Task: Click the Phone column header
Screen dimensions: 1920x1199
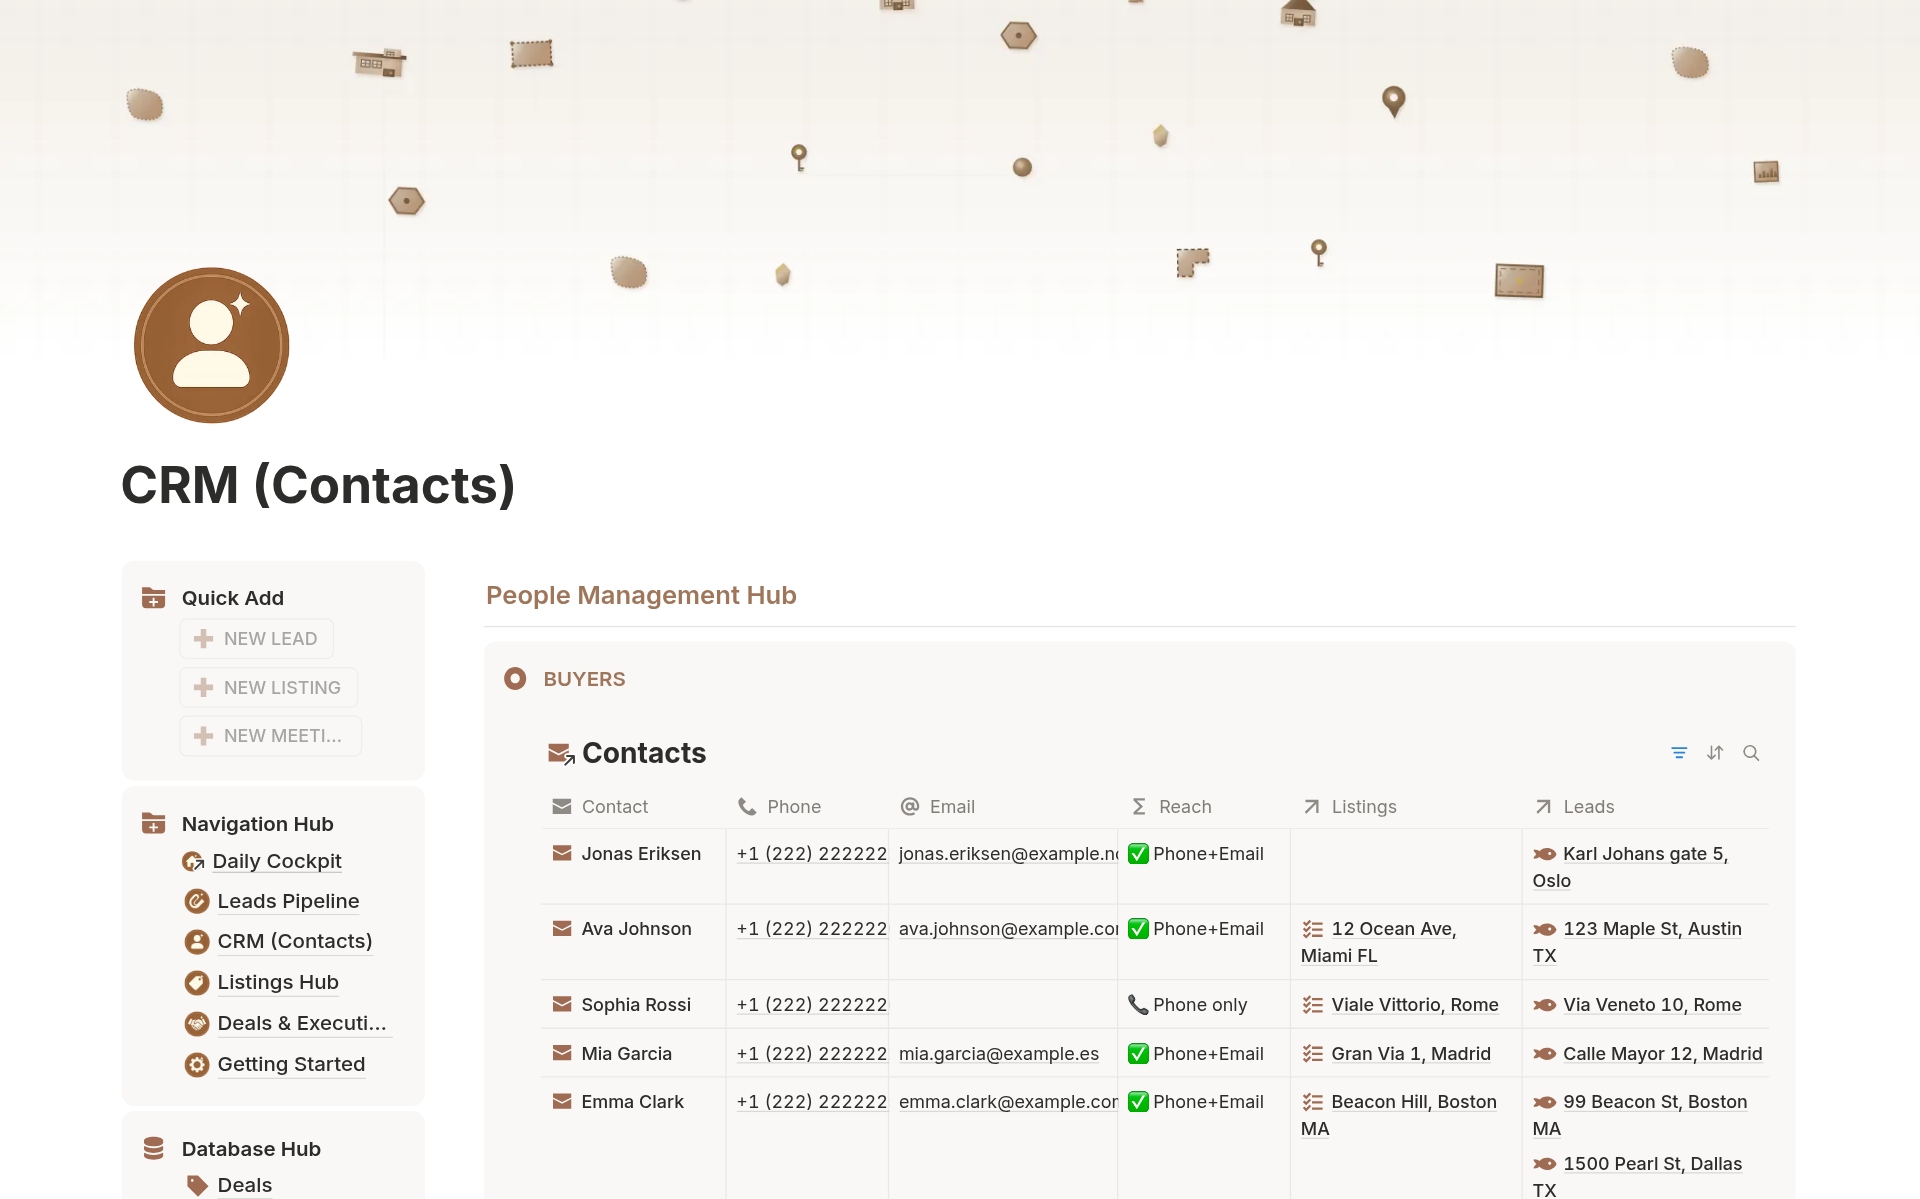Action: click(779, 807)
